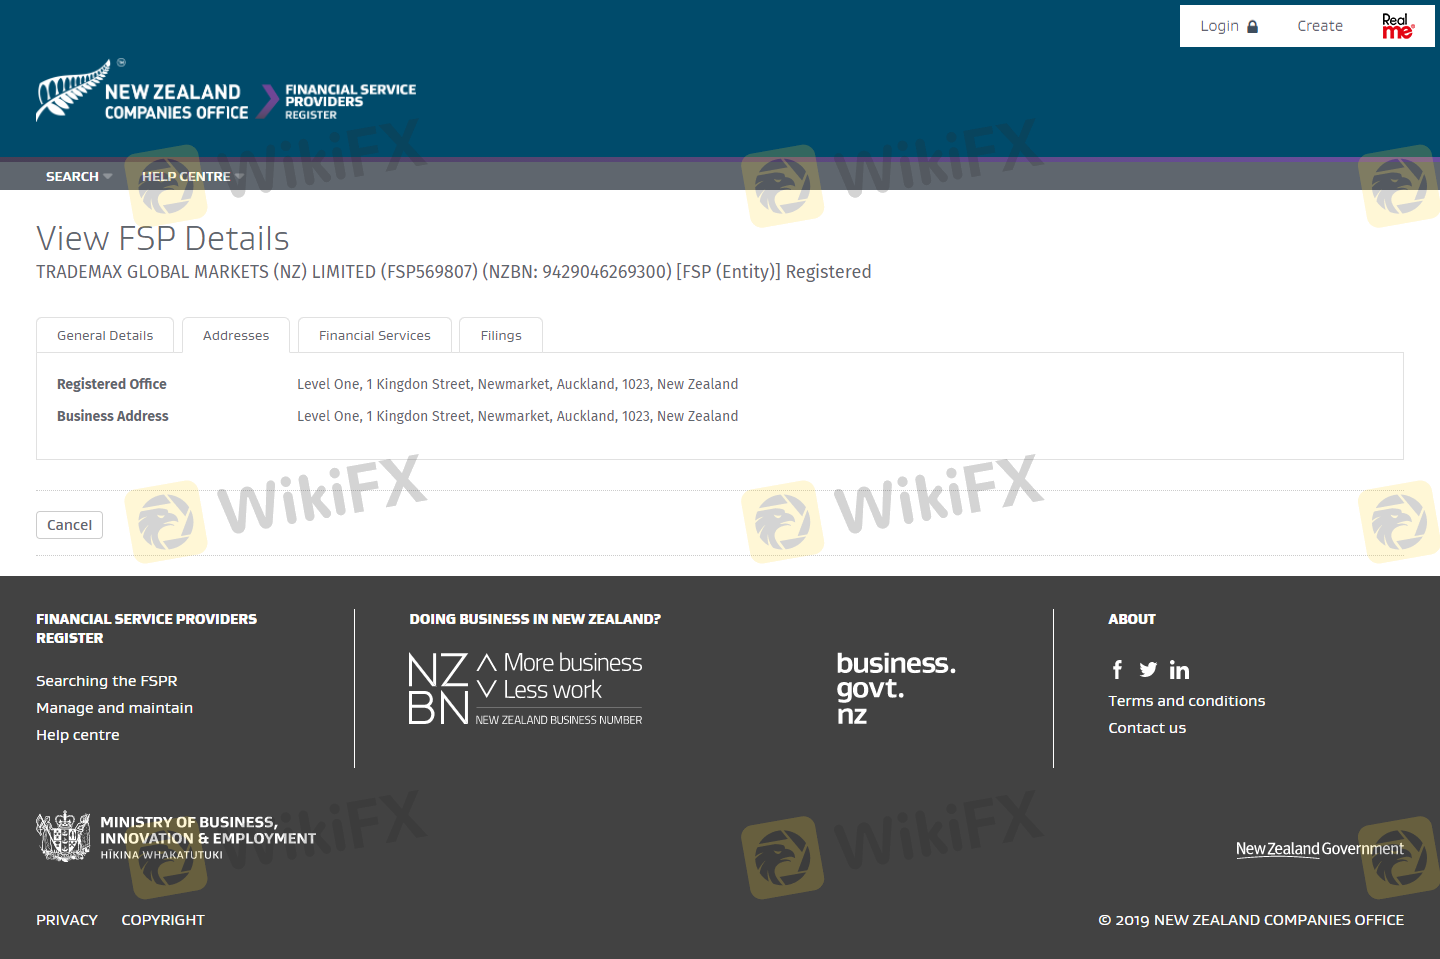
Task: Click the Ministry of Business crest logo
Action: 63,837
